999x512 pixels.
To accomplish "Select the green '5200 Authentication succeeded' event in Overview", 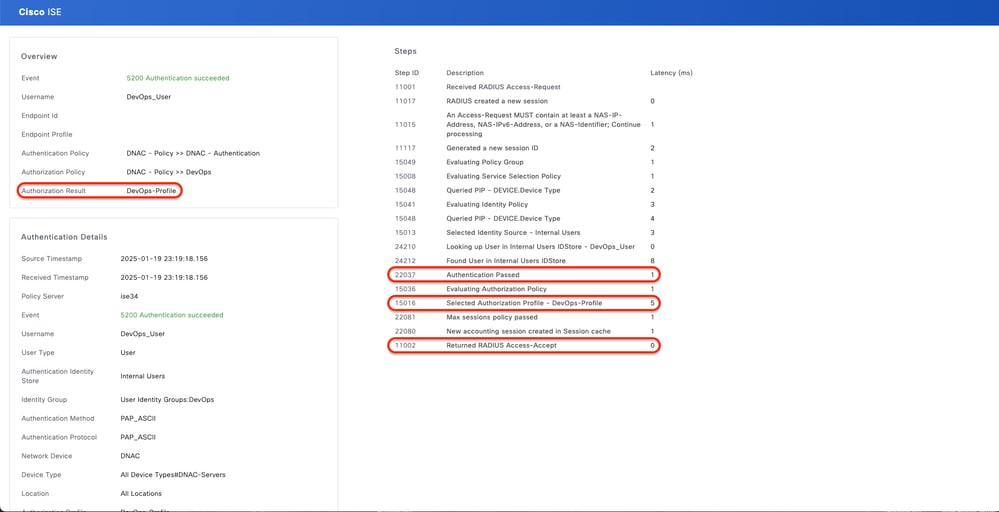I will click(178, 78).
